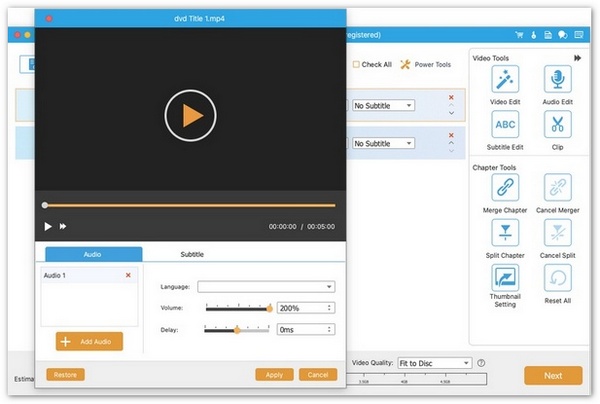Click the Cancel Split icon
The width and height of the screenshot is (600, 404).
[558, 233]
